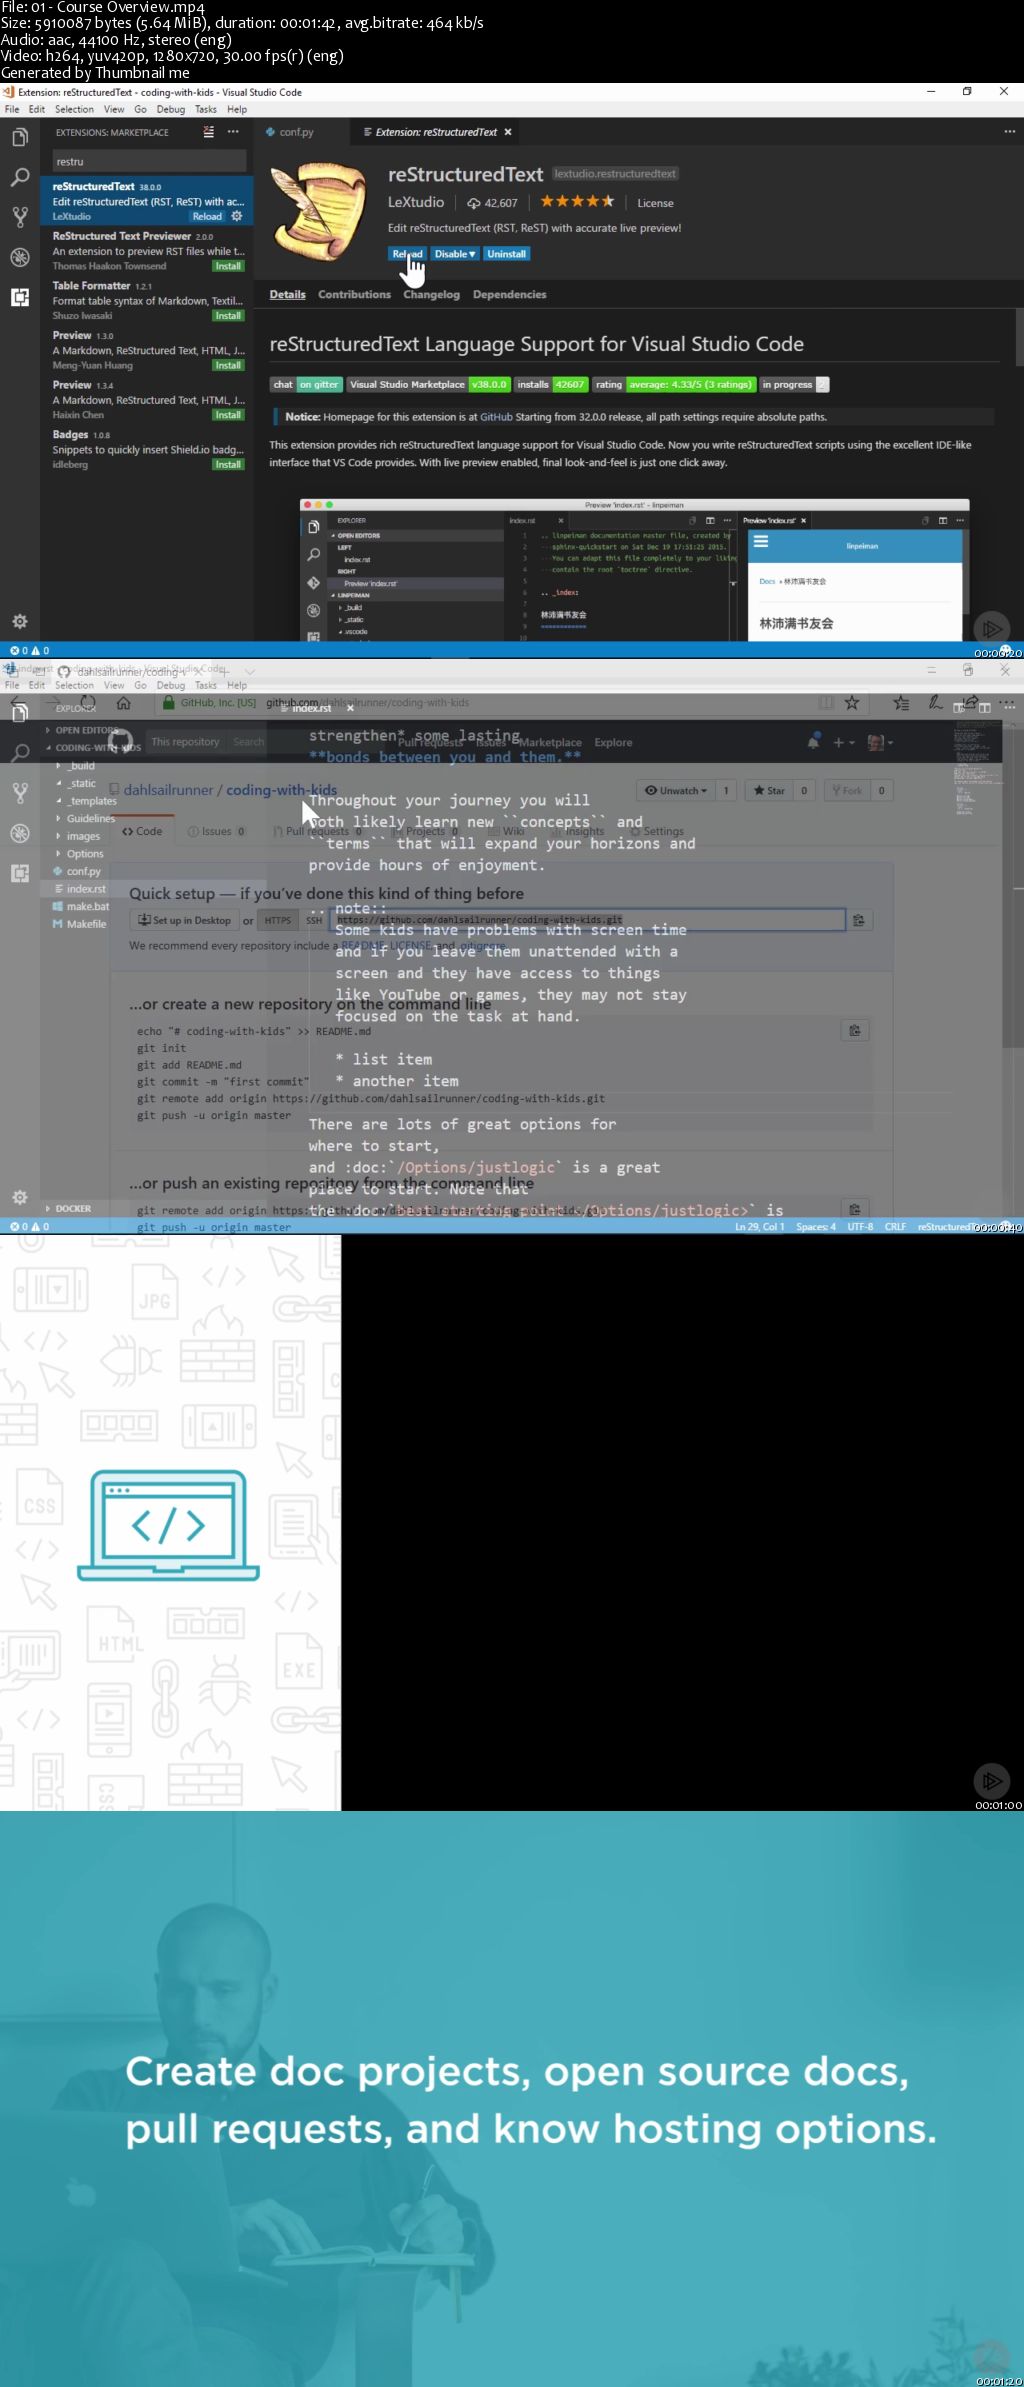The image size is (1024, 2387).
Task: Click the Manage gear below the Marketplace extension list
Action: point(20,621)
